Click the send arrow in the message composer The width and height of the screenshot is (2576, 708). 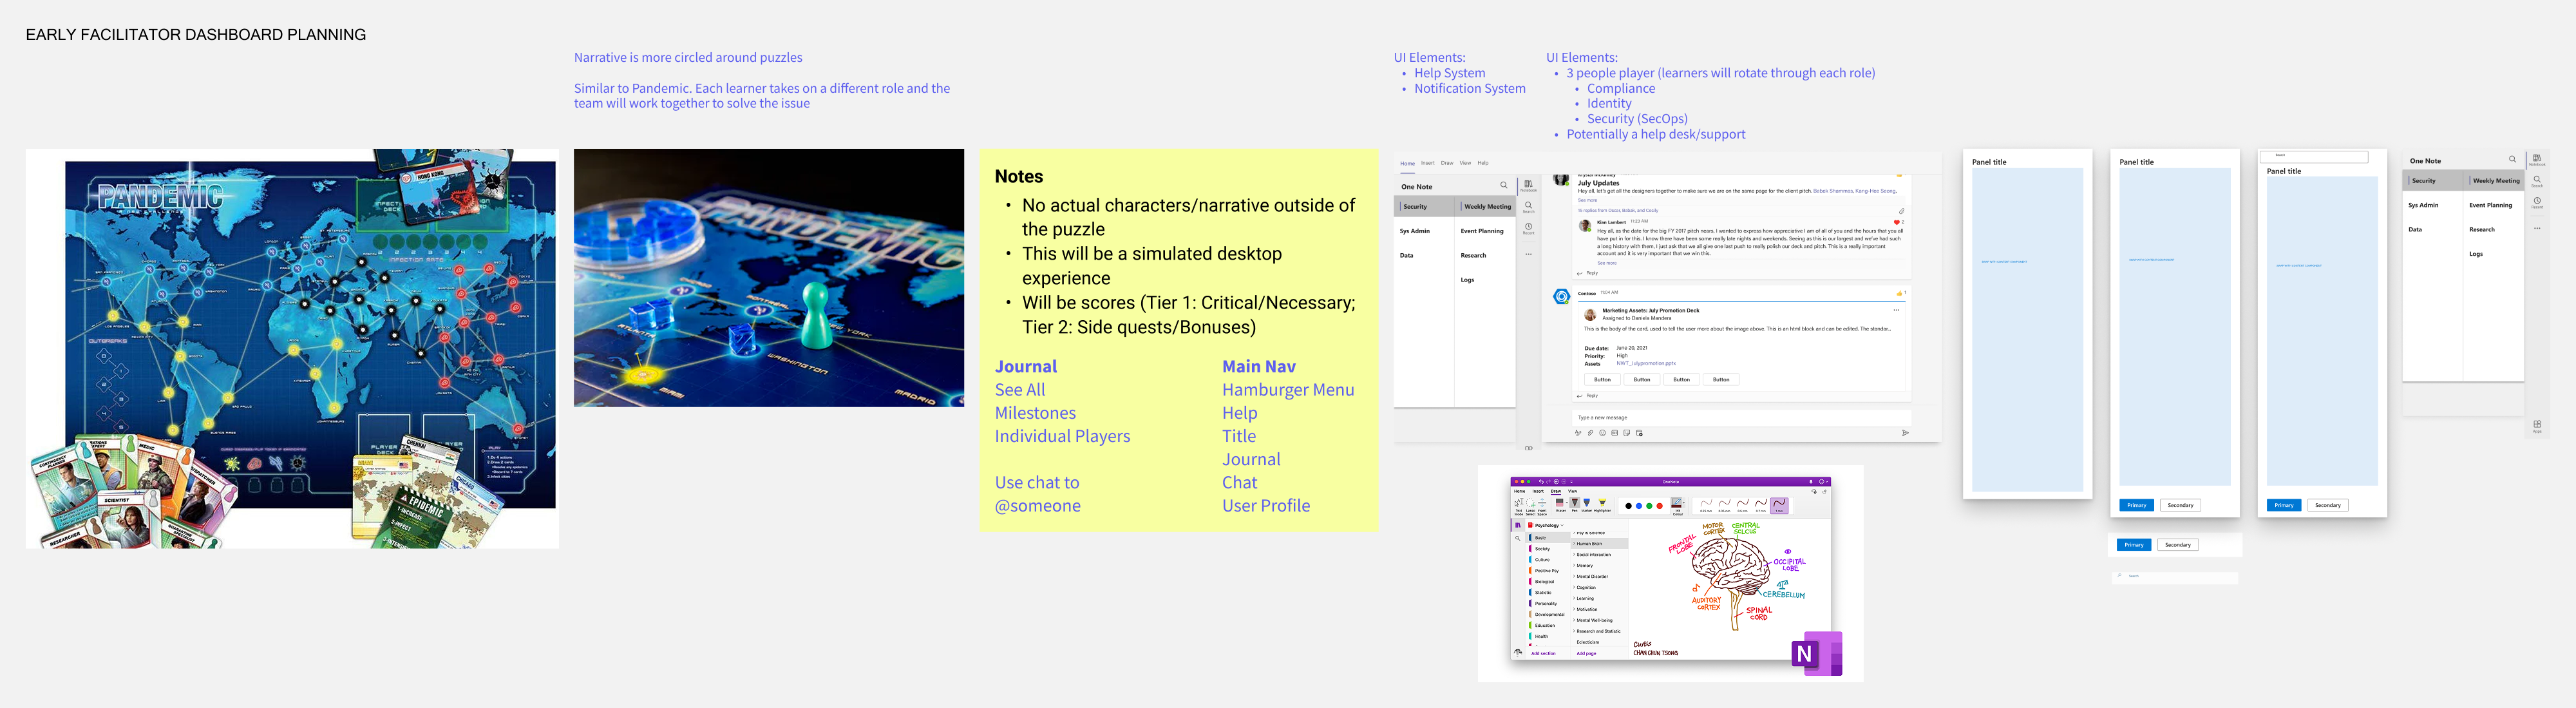1905,433
